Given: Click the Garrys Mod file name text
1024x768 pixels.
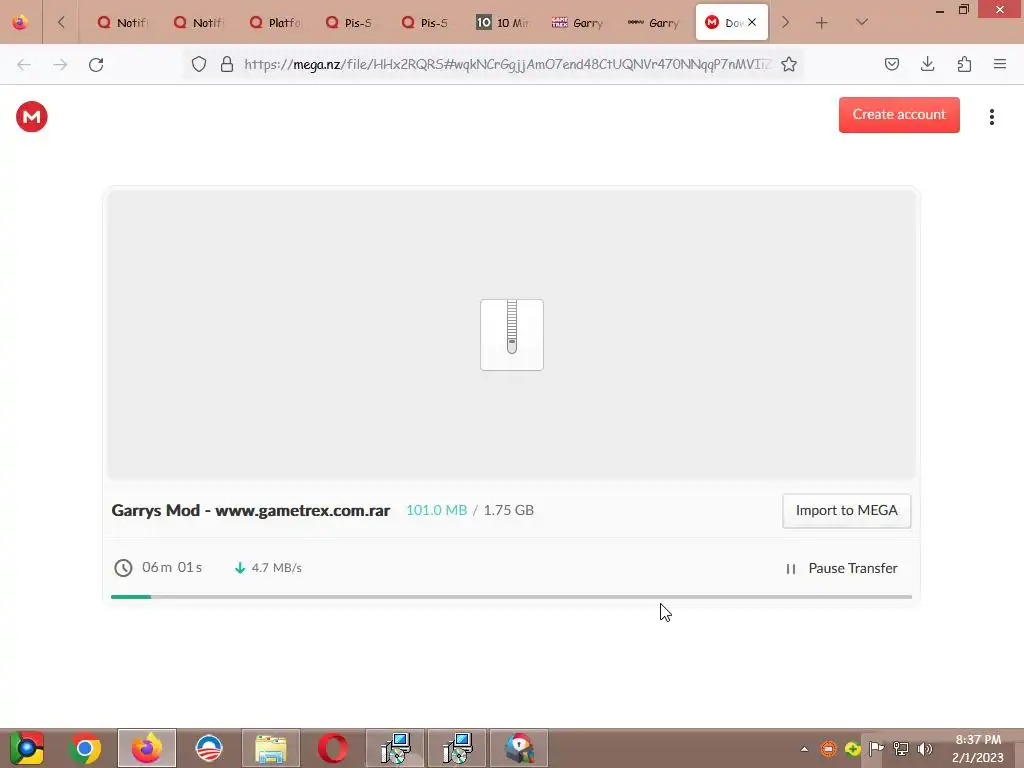Looking at the screenshot, I should click(250, 510).
